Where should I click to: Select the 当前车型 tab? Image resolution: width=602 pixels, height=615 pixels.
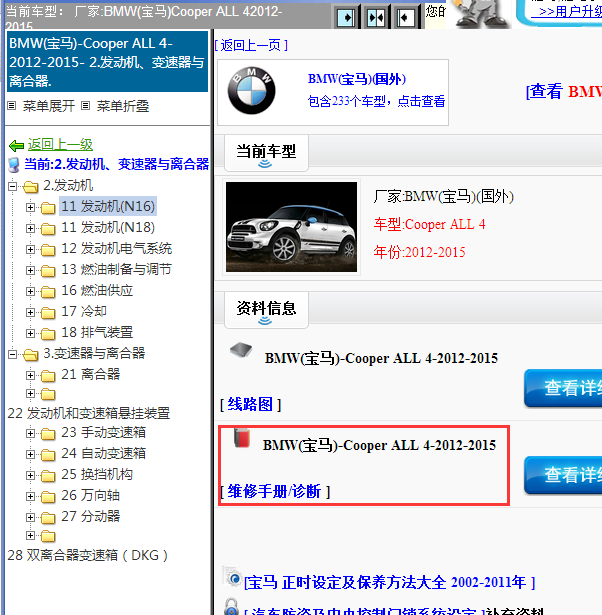tap(266, 153)
